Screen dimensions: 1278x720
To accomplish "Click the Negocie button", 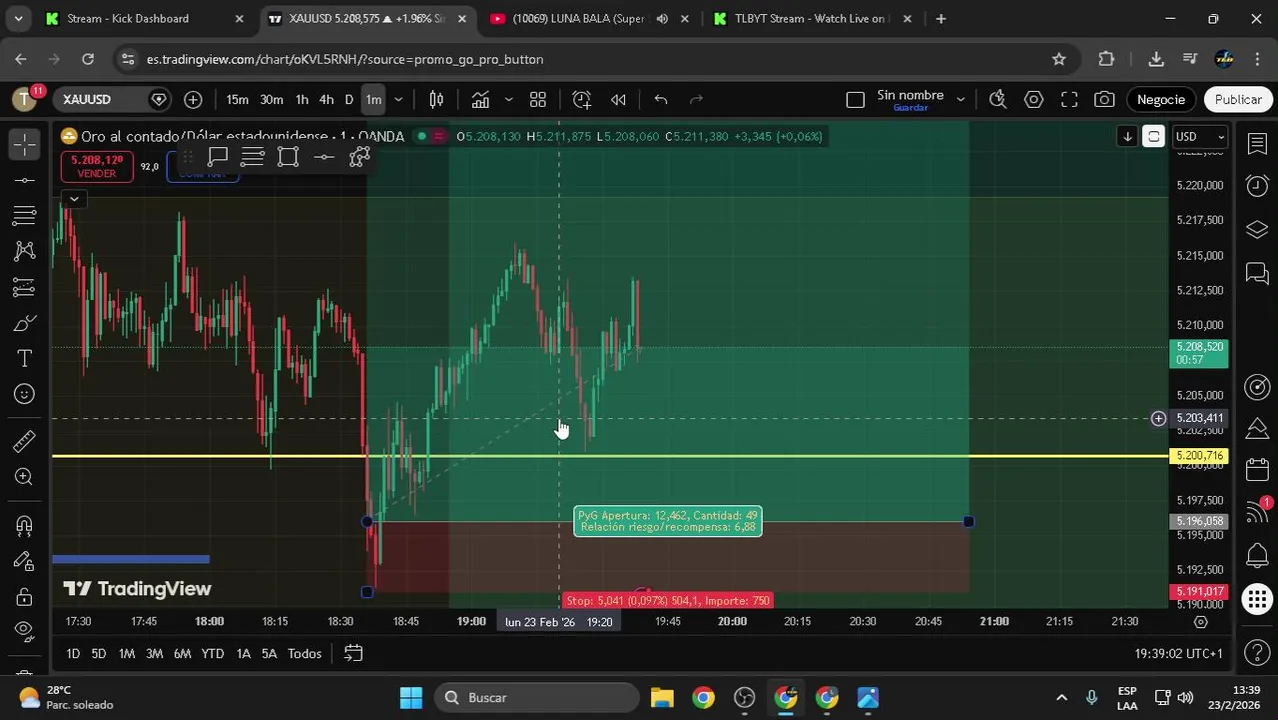I will (1160, 99).
